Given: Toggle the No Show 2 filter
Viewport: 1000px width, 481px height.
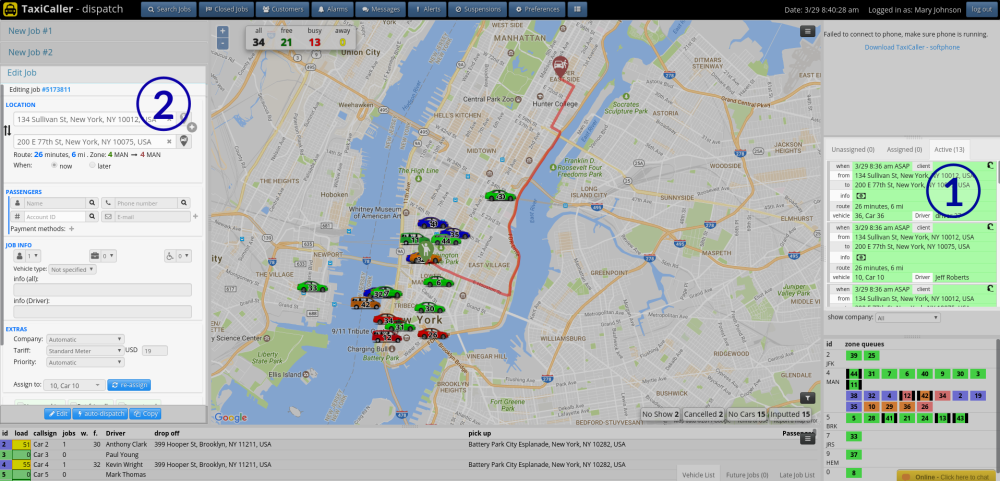Looking at the screenshot, I should coord(660,414).
